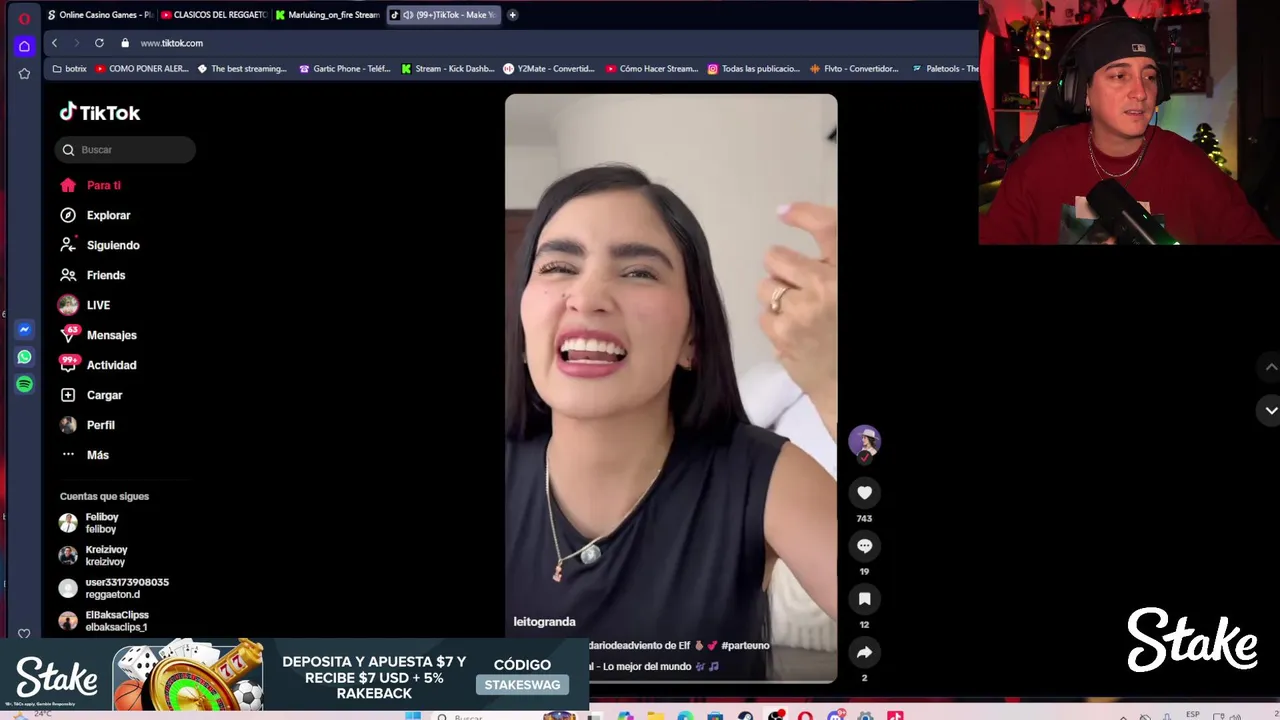Open a new browser tab
1280x720 pixels.
click(x=512, y=15)
